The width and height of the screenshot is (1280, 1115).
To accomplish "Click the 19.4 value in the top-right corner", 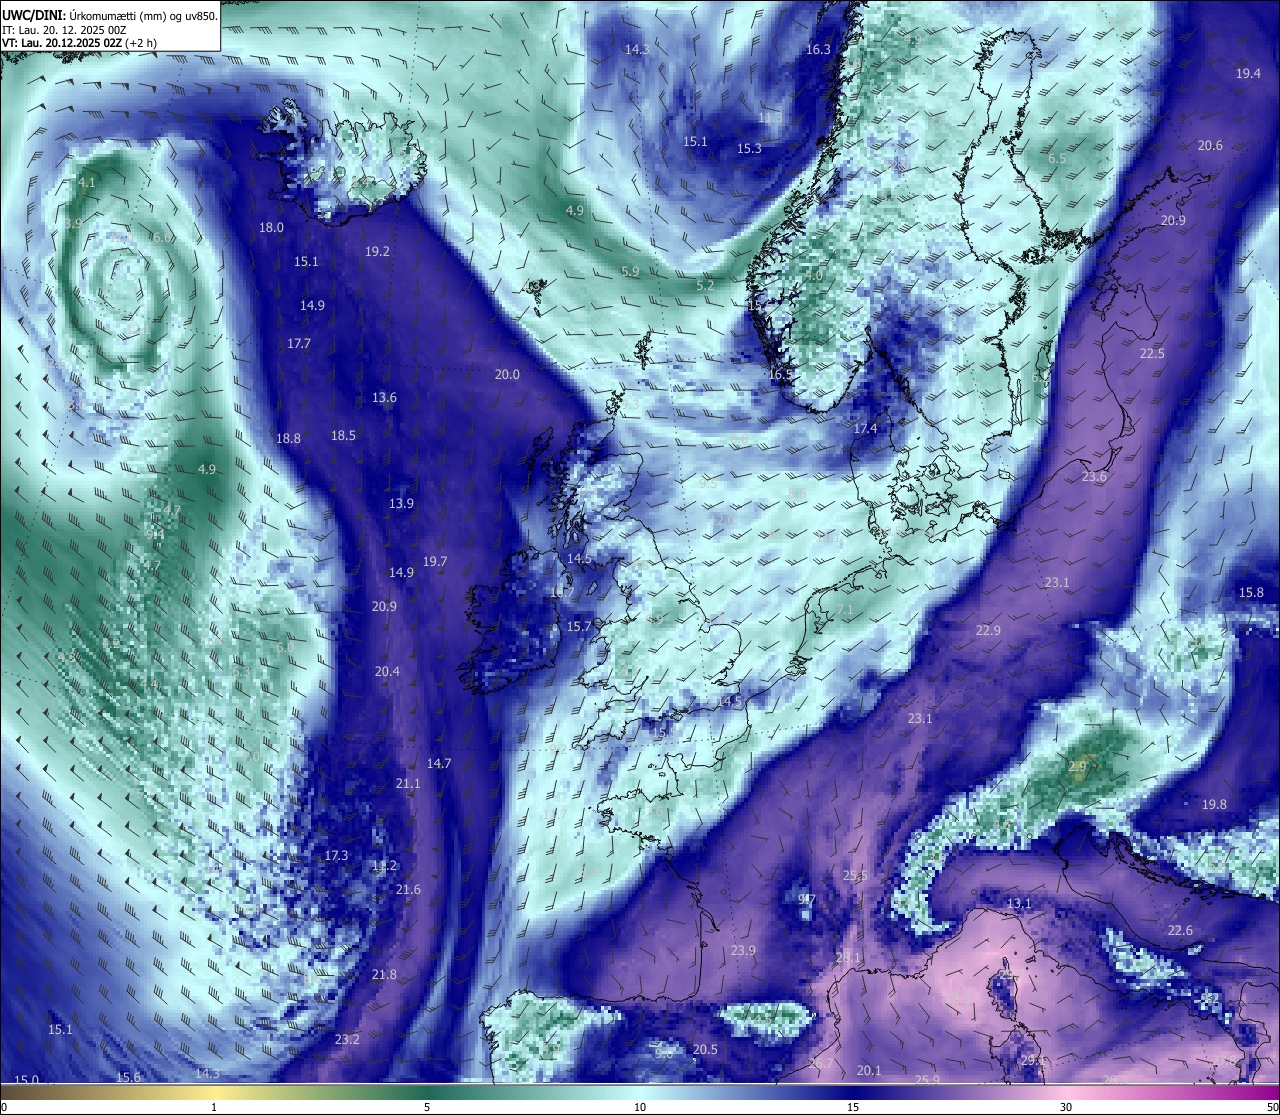I will [x=1248, y=74].
